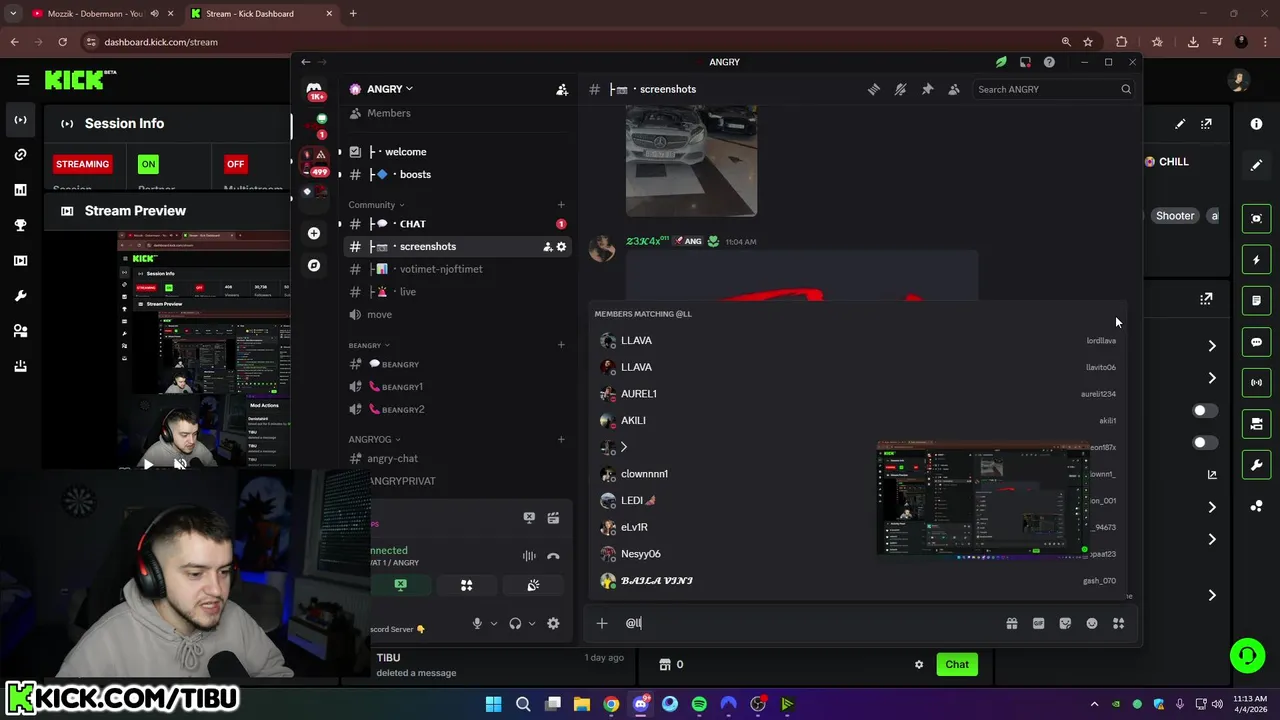Toggle the Multistream OFF indicator
This screenshot has width=1280, height=720.
point(235,164)
